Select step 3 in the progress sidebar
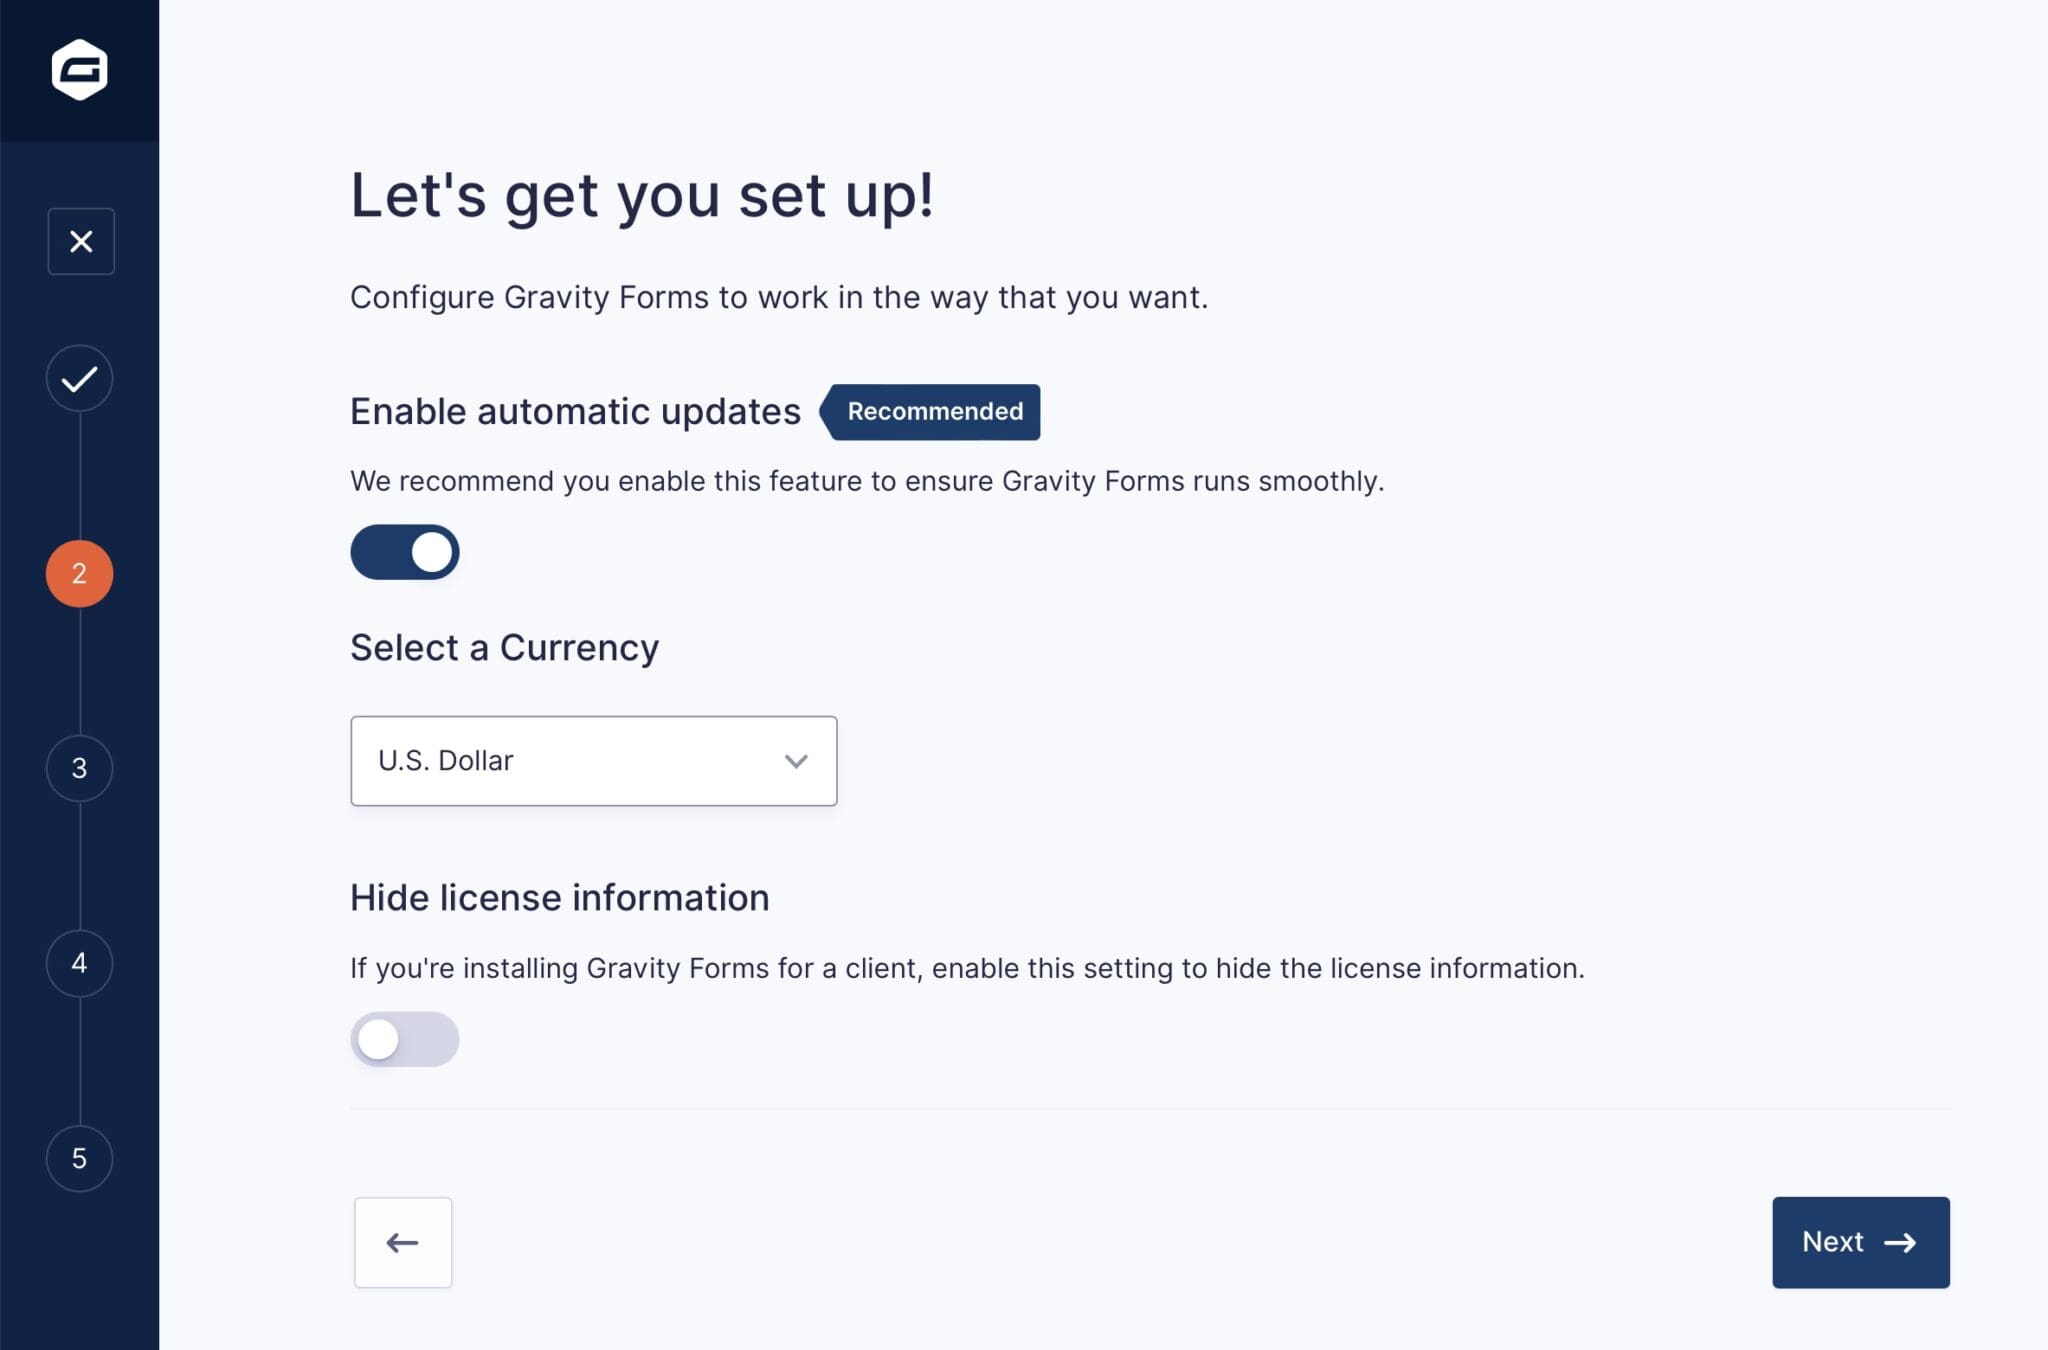 tap(80, 768)
